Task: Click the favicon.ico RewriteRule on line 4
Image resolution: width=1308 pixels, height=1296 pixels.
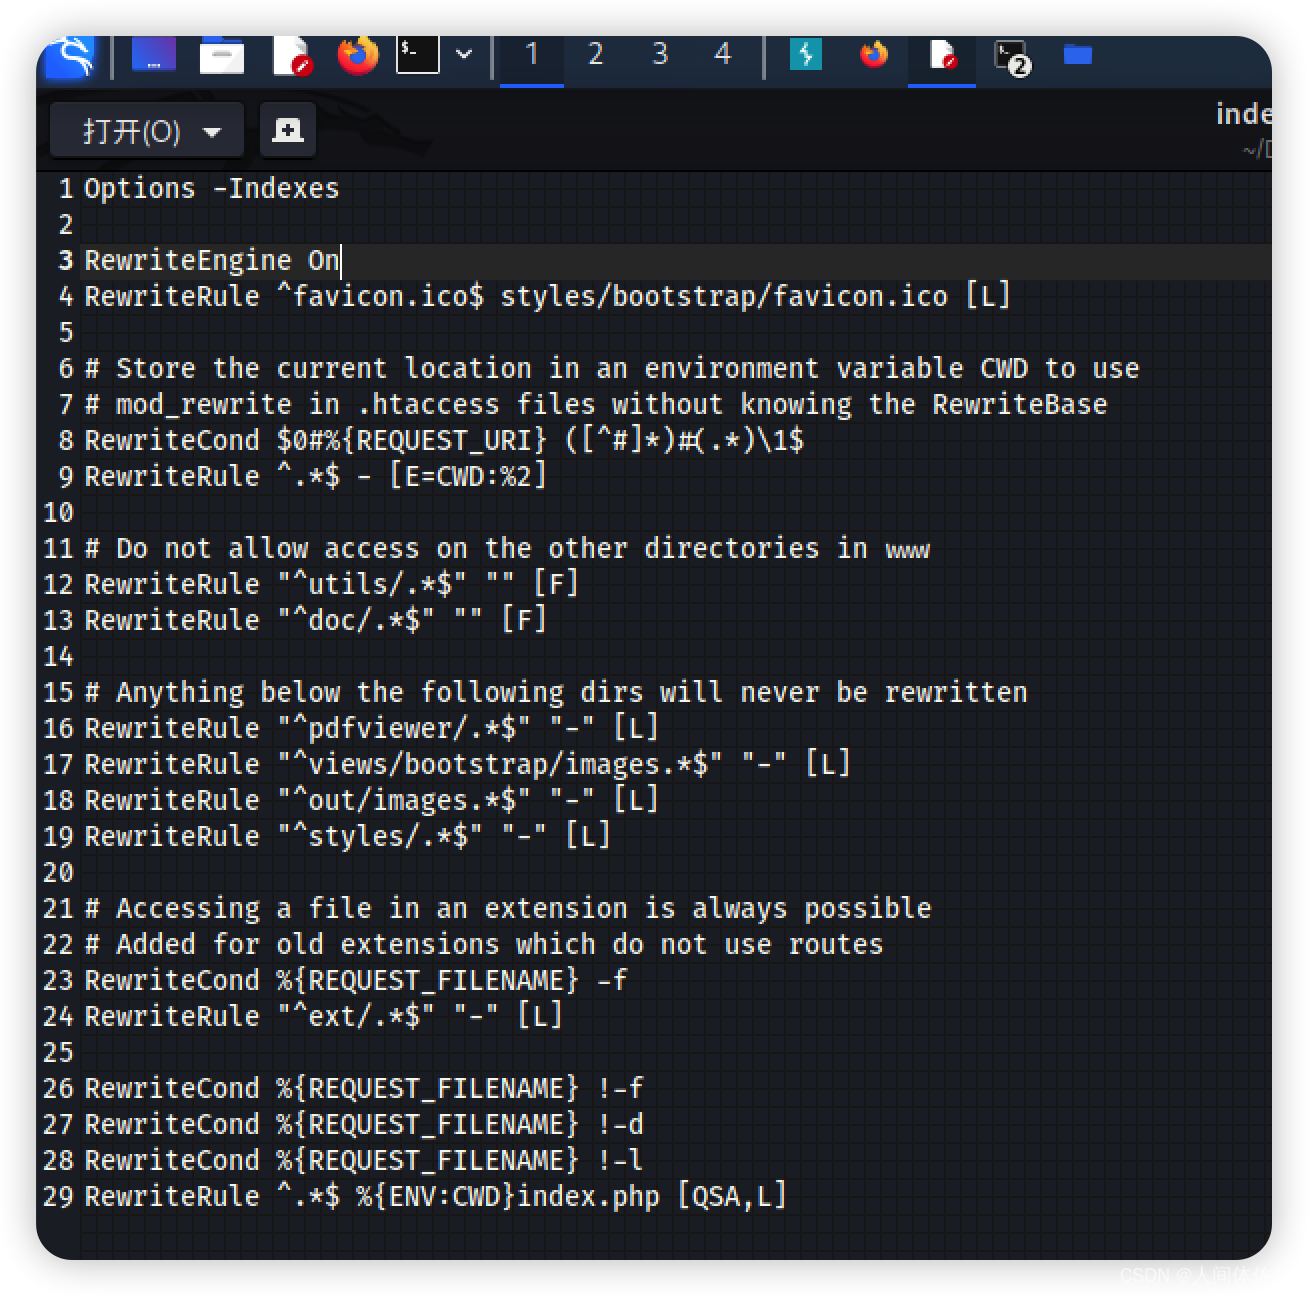Action: (547, 296)
